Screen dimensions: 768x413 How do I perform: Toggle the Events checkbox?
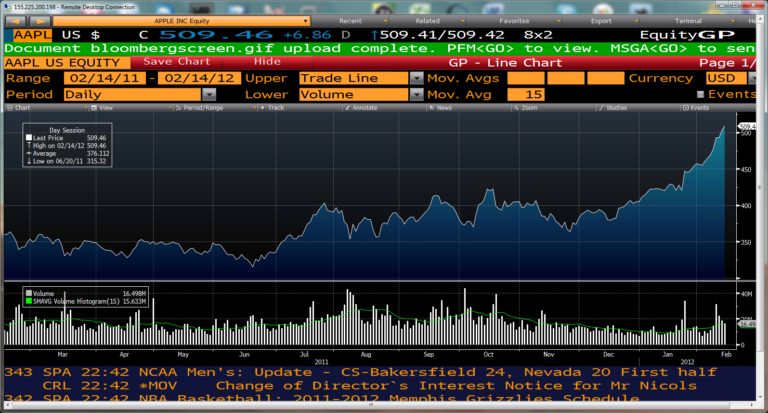click(x=700, y=94)
